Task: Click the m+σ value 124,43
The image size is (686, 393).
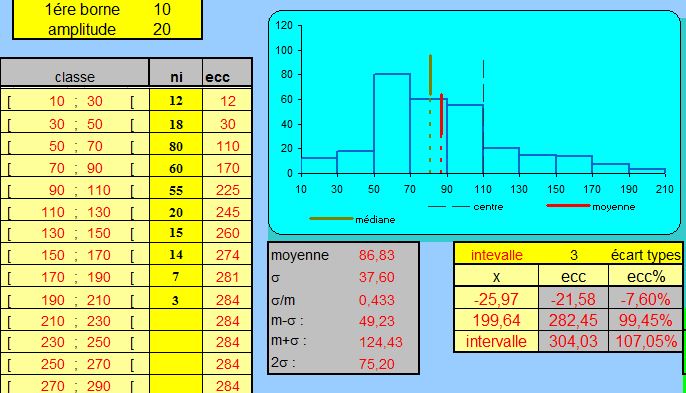Action: [x=381, y=342]
